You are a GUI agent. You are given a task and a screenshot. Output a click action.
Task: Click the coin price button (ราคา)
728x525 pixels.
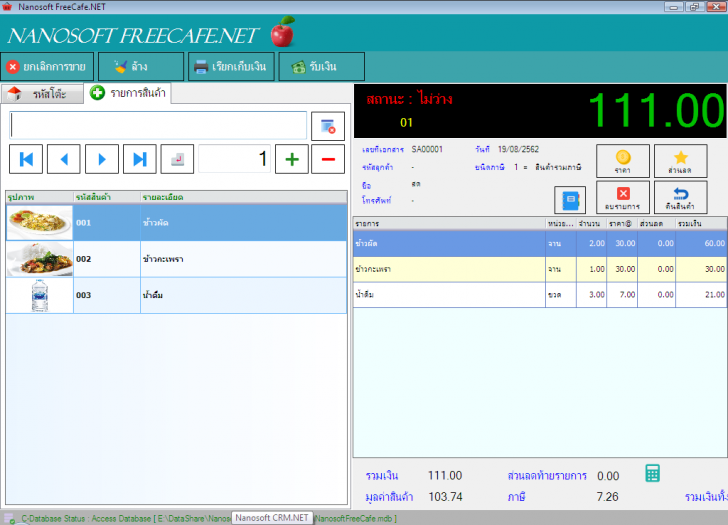pos(622,161)
